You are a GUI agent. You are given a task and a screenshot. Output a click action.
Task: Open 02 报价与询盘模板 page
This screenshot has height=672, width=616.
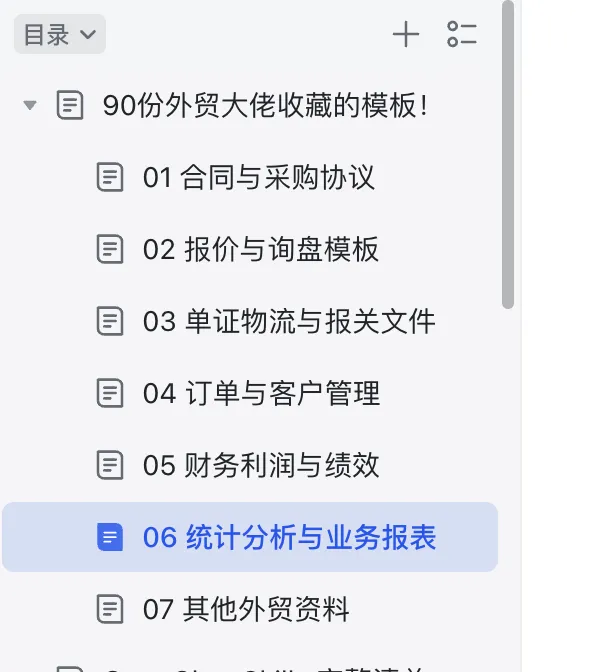(x=261, y=249)
